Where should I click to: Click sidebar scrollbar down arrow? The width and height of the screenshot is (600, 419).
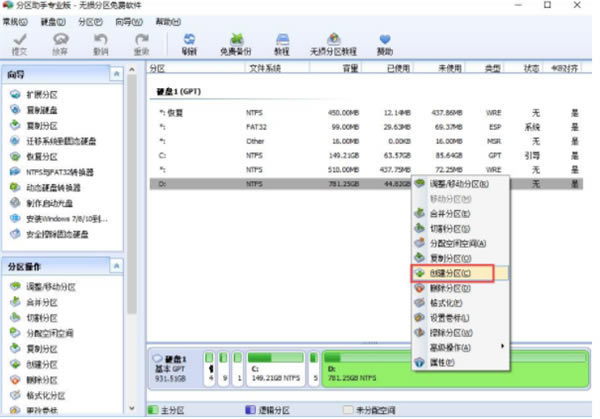point(132,408)
